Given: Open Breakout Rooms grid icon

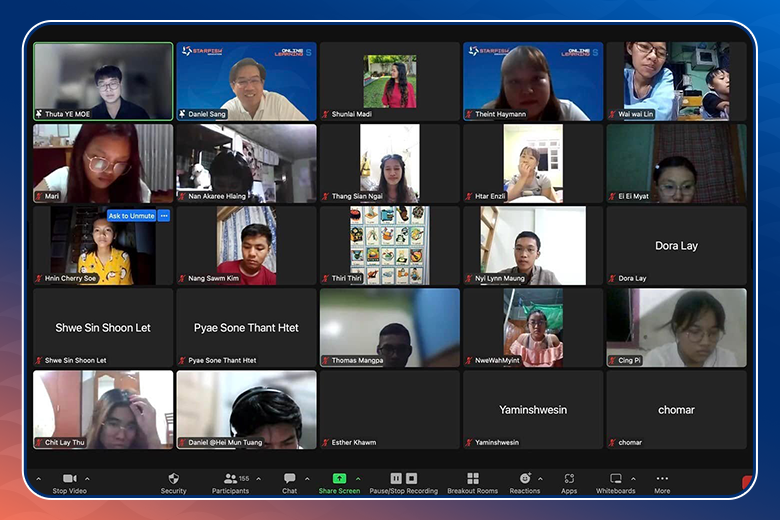Looking at the screenshot, I should (473, 479).
